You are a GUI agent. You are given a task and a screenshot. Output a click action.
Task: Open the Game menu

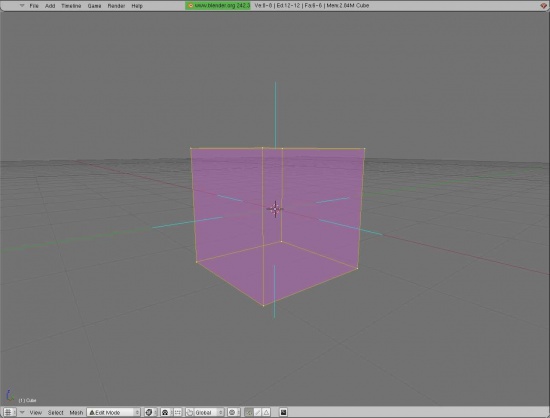pyautogui.click(x=94, y=6)
